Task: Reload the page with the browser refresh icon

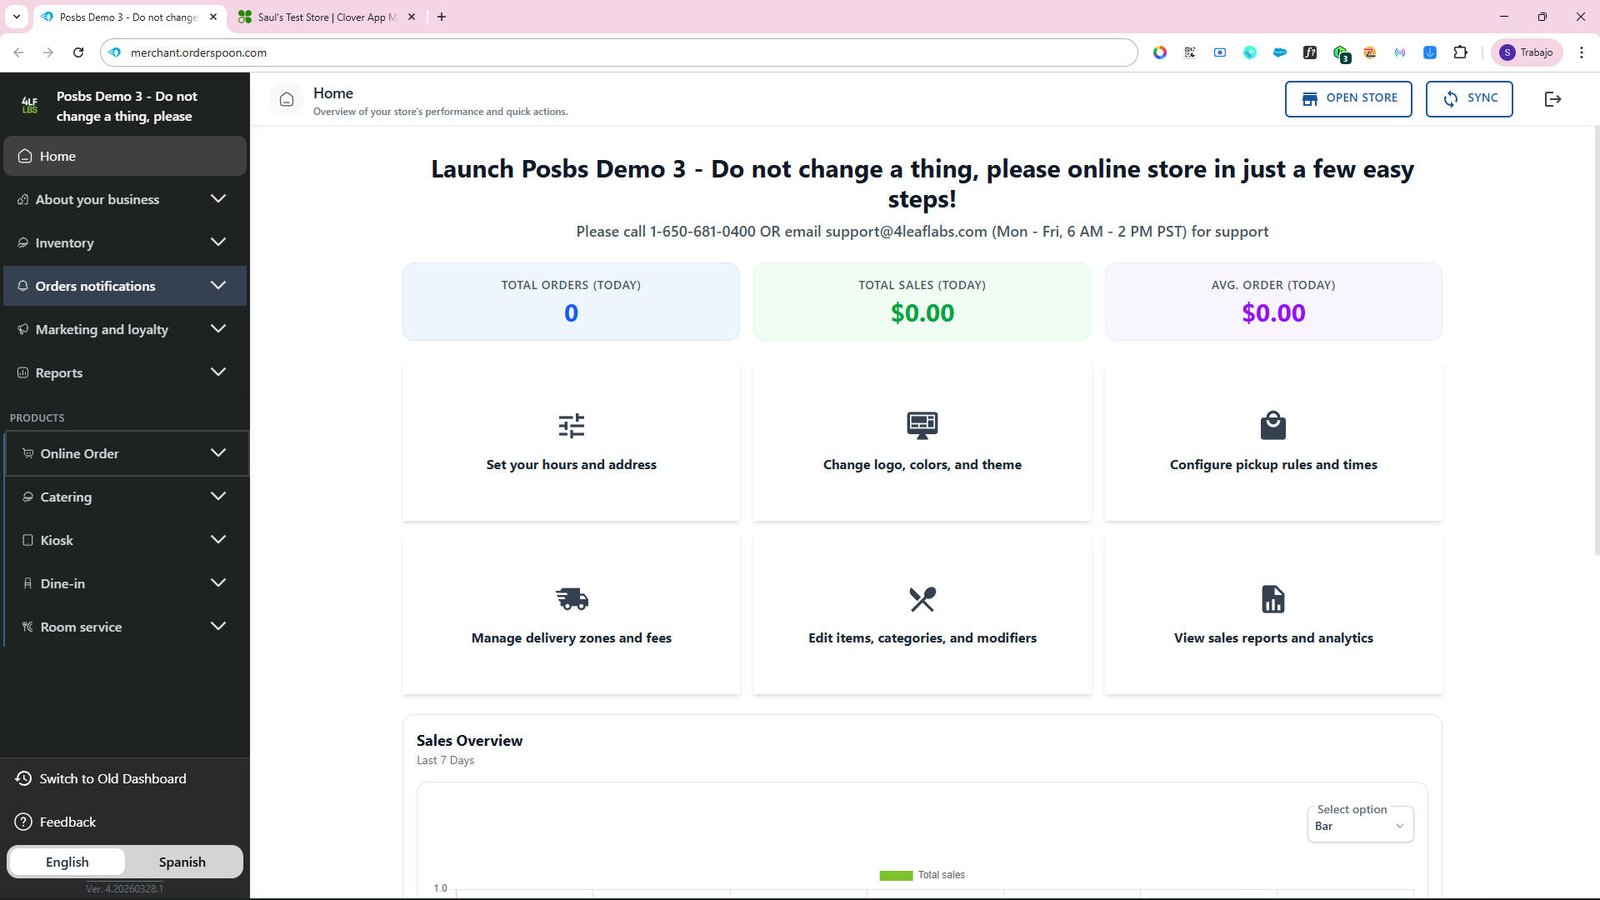Action: 78,52
